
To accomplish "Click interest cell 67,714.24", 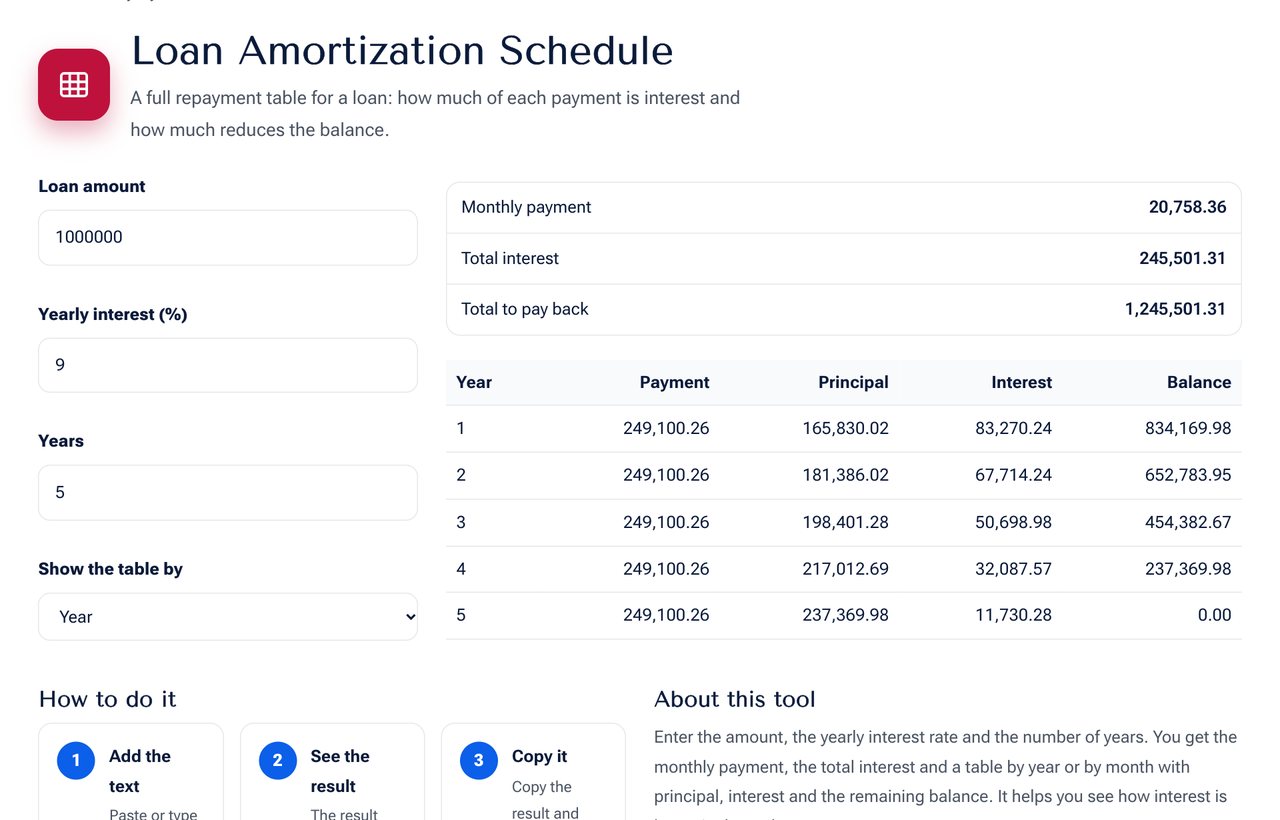I will coord(1013,475).
